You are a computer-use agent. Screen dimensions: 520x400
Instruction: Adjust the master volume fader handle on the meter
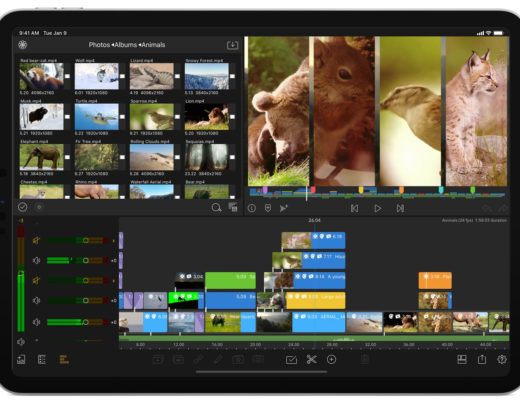tap(21, 273)
